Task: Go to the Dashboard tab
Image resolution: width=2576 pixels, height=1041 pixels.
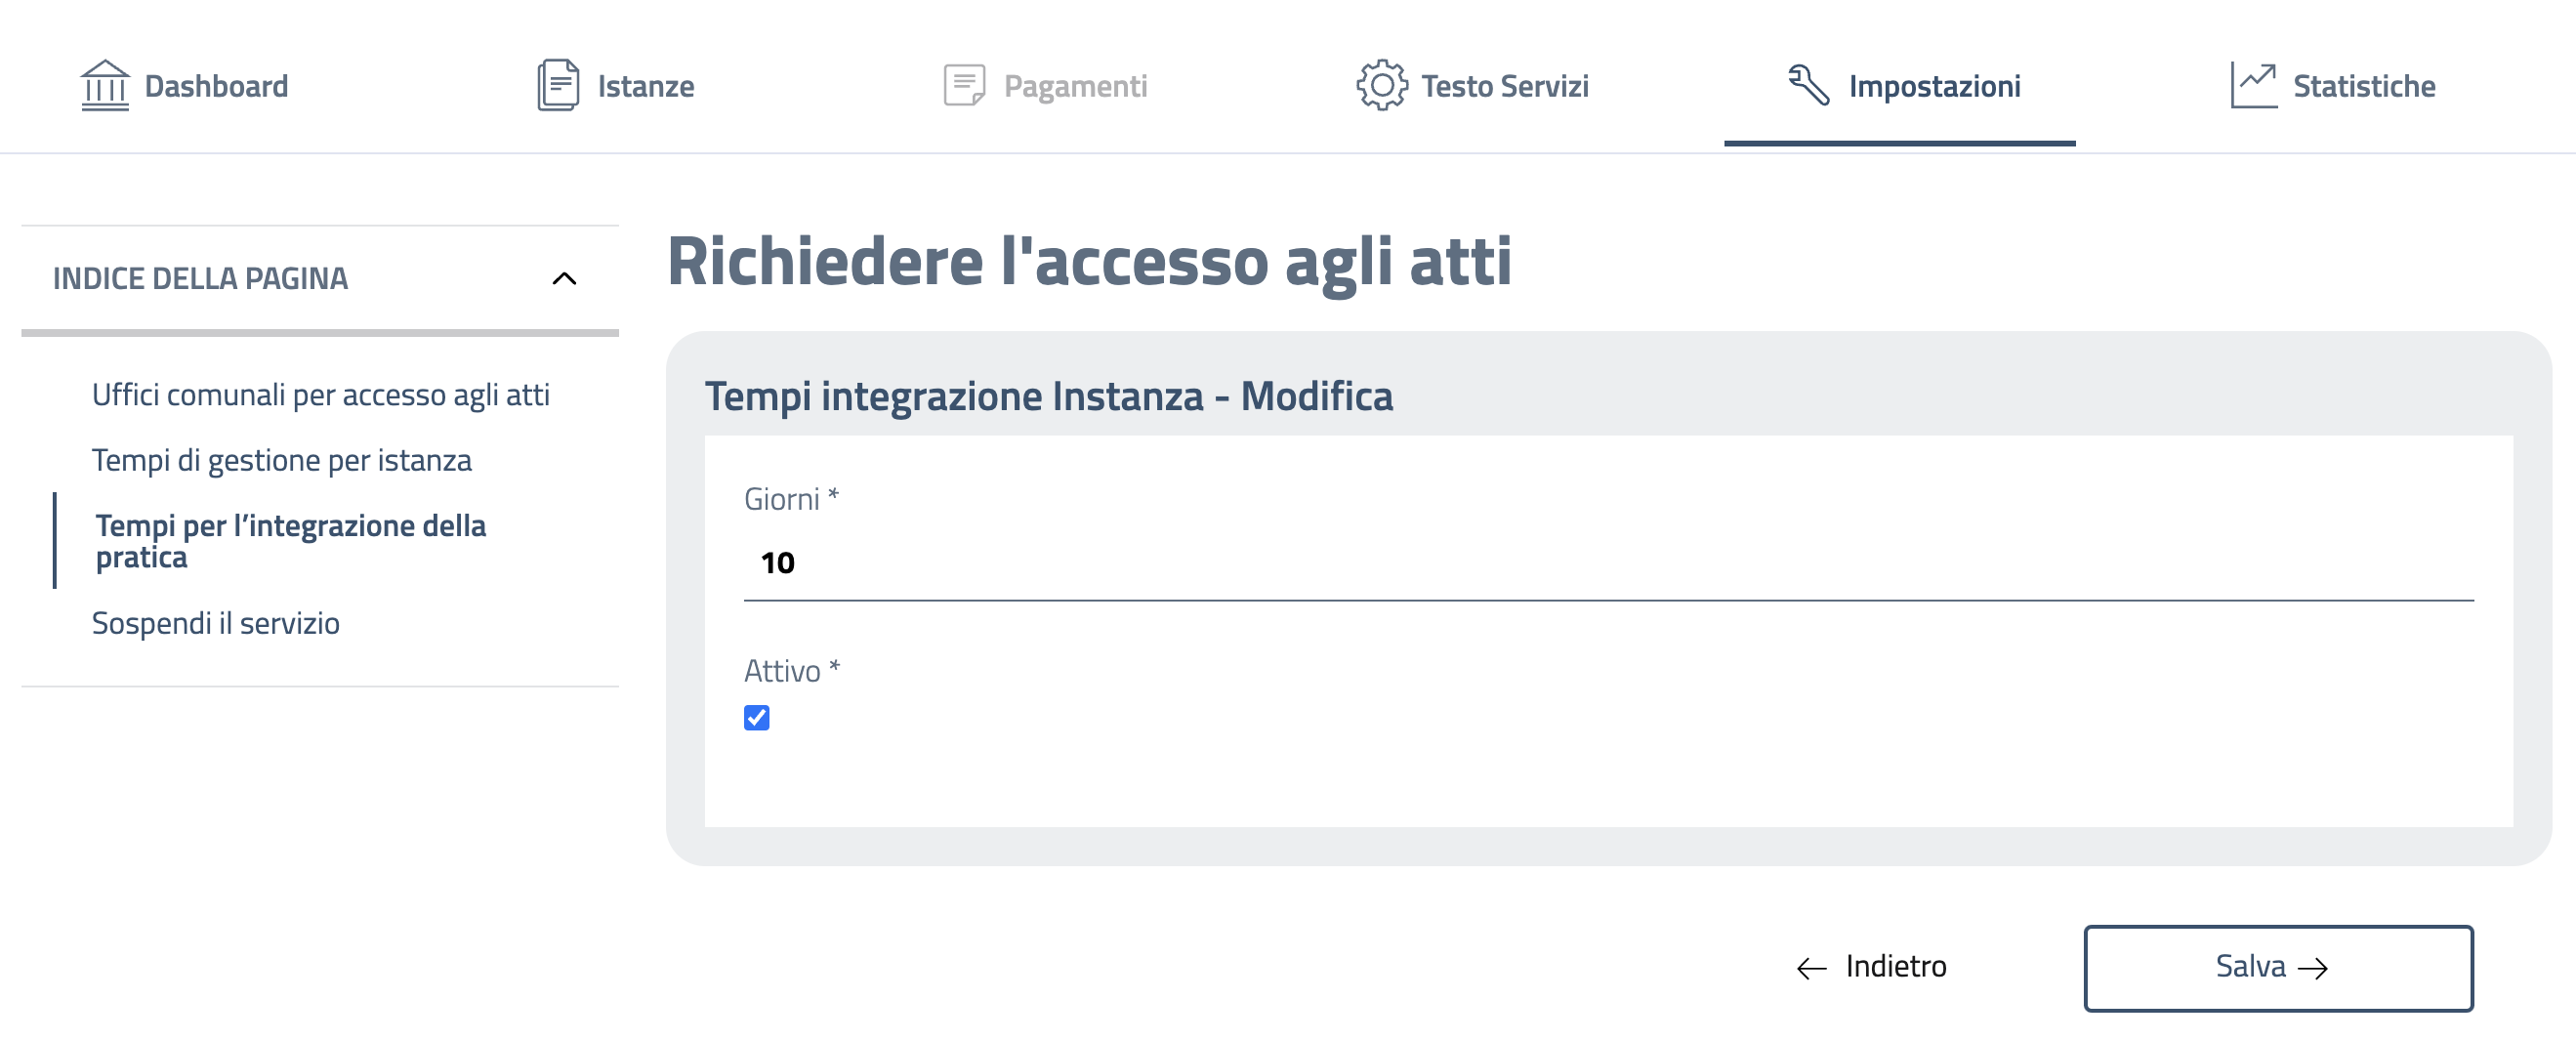Action: [216, 87]
